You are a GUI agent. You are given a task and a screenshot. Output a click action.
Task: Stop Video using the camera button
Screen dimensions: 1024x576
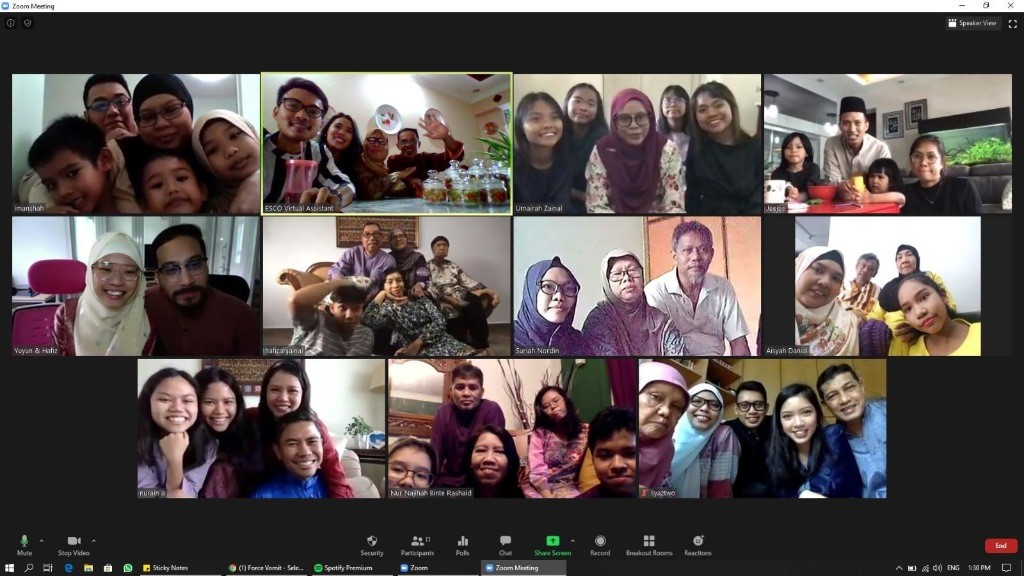[74, 545]
